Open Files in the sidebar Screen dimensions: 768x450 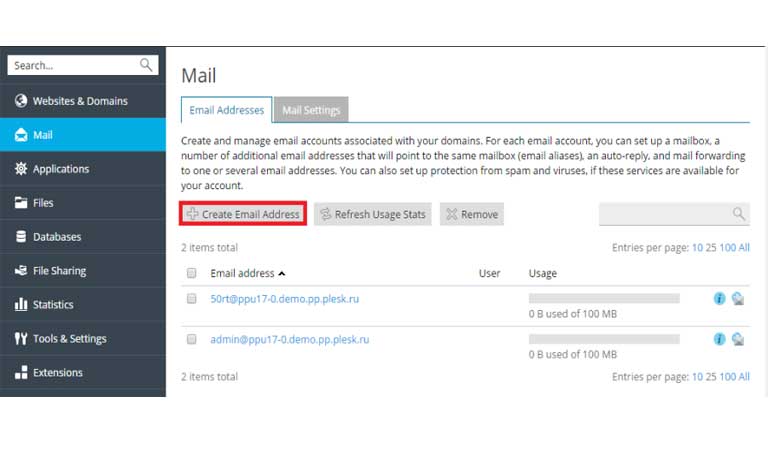[x=83, y=202]
